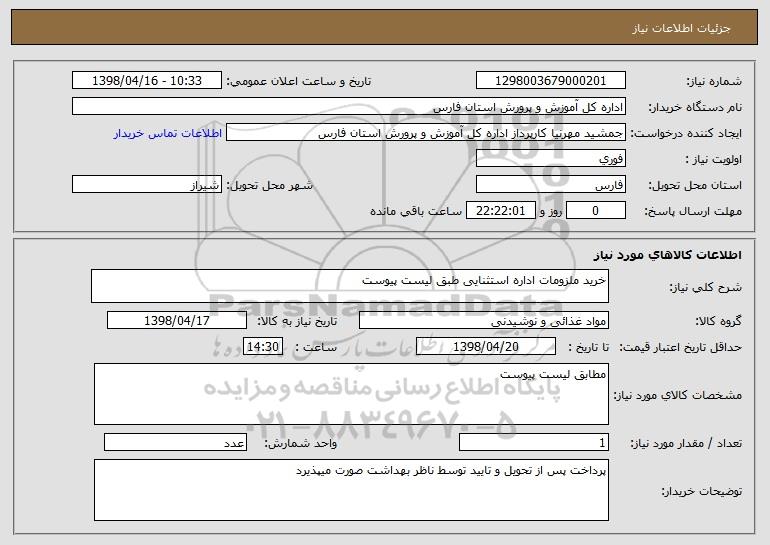Click the label نام دستگاه خریدار

(695, 108)
